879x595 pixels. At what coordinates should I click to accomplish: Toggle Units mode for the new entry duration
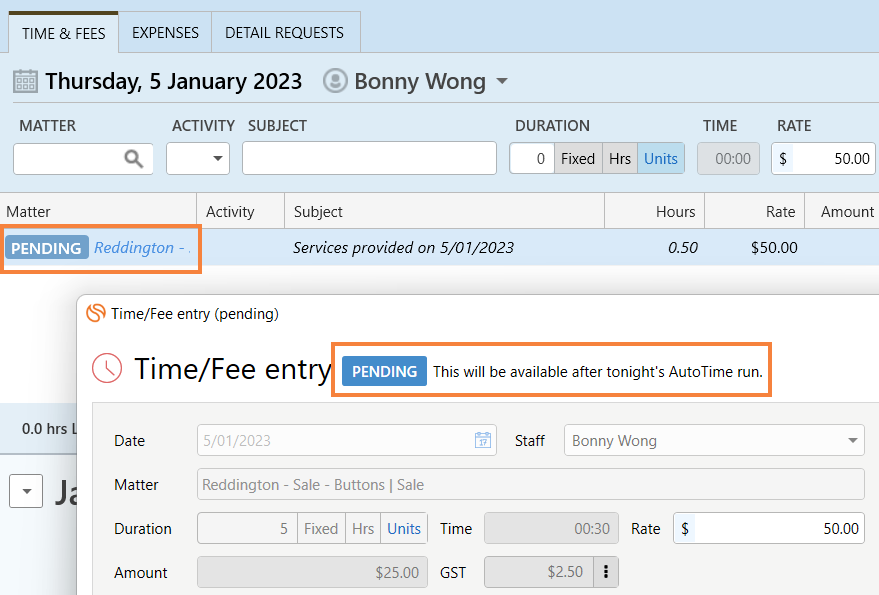[661, 158]
